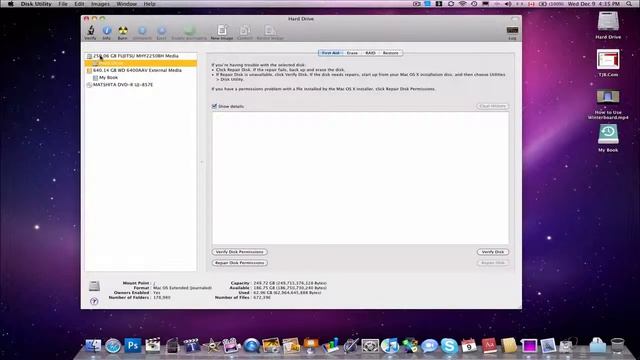This screenshot has width=640, height=360.
Task: Open the Info toolbar icon
Action: [x=107, y=32]
